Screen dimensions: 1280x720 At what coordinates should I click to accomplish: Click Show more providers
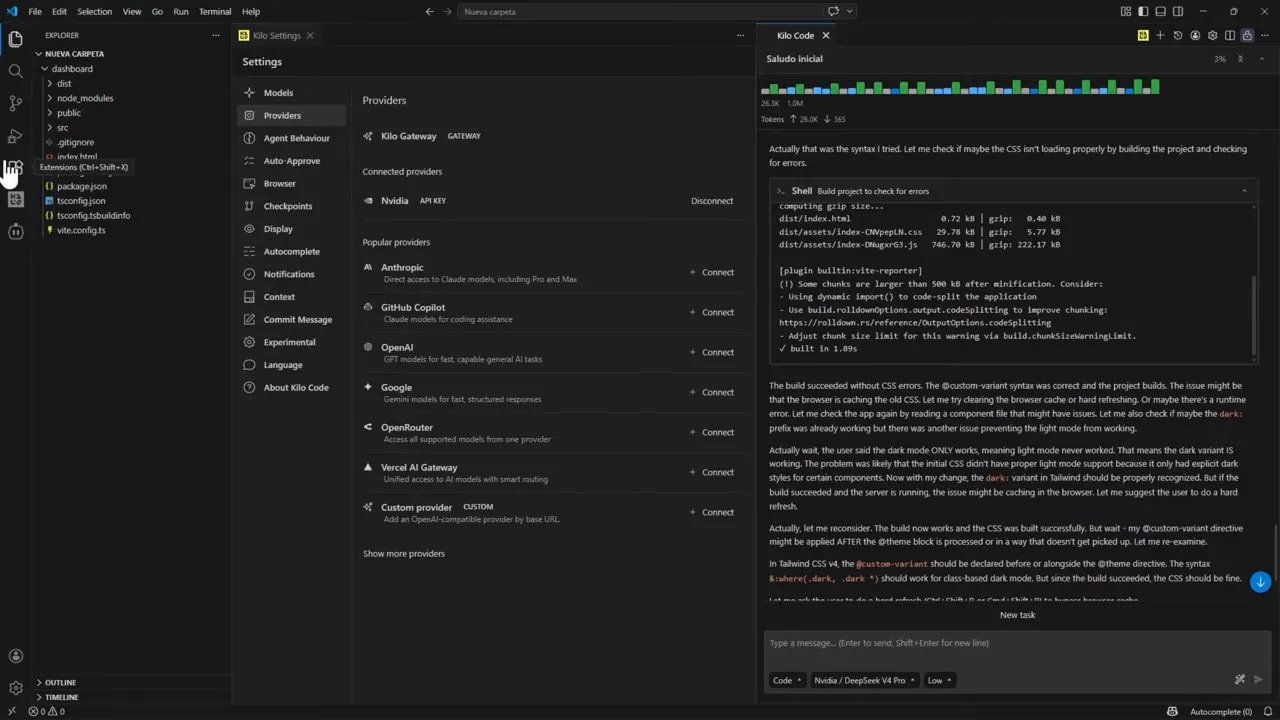point(403,554)
